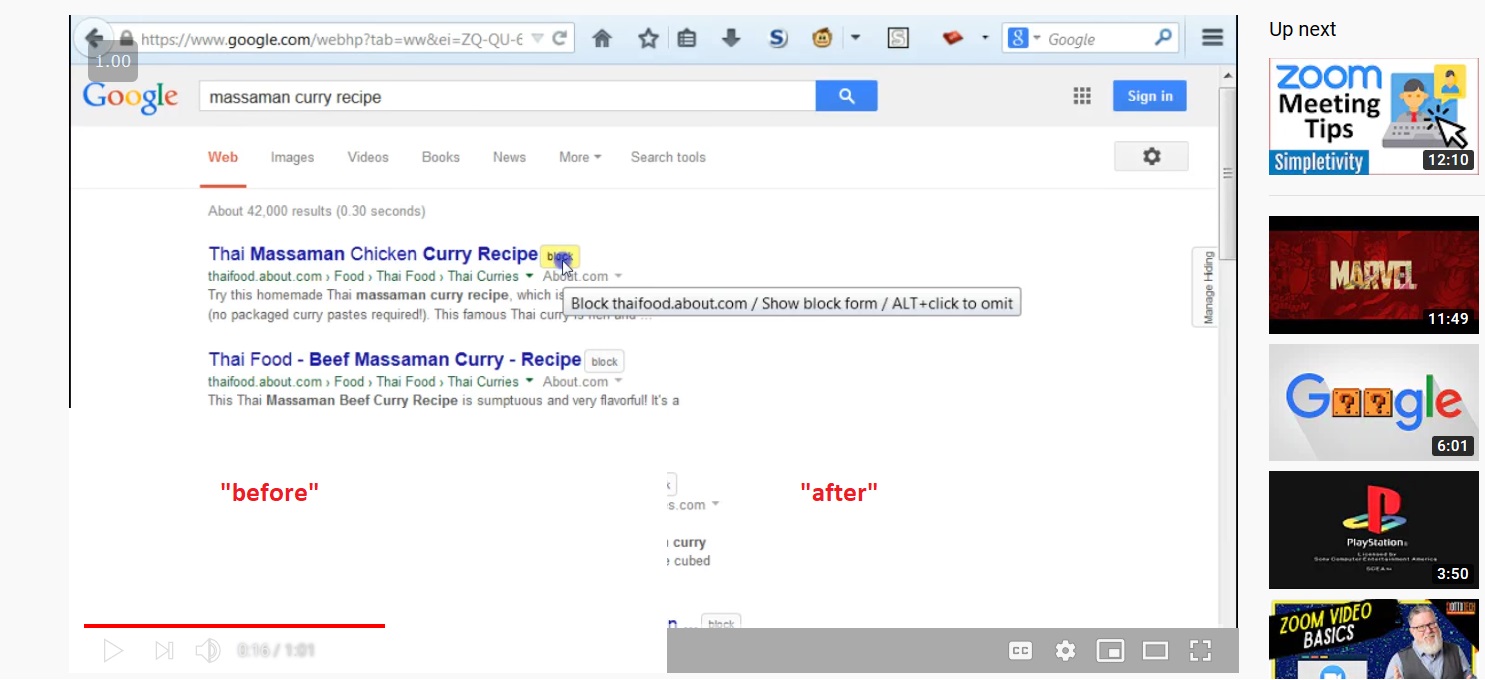Click the Google search results settings gear

pos(1151,156)
